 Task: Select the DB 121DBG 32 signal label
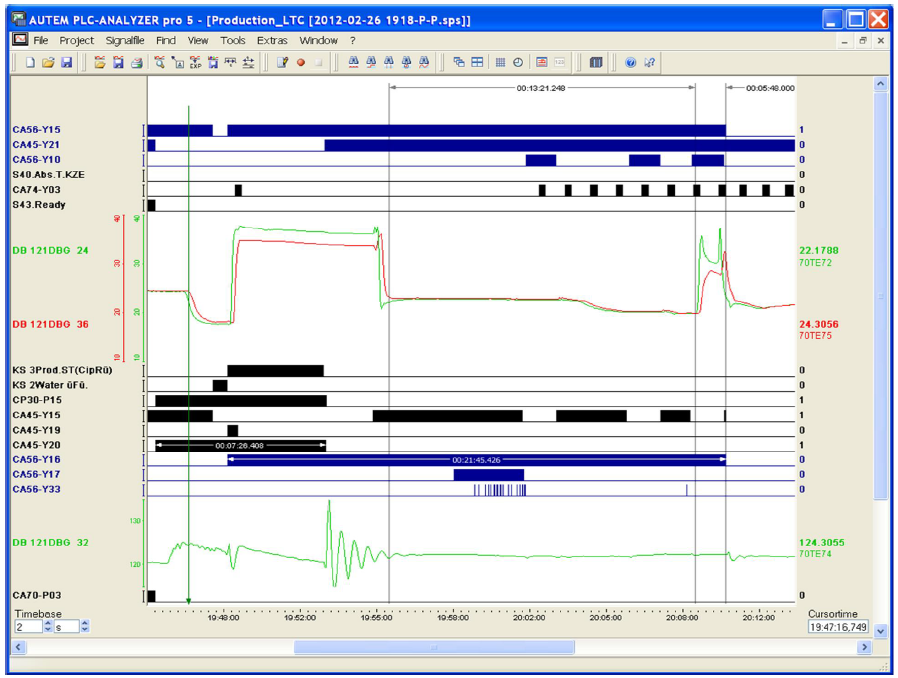[x=50, y=542]
